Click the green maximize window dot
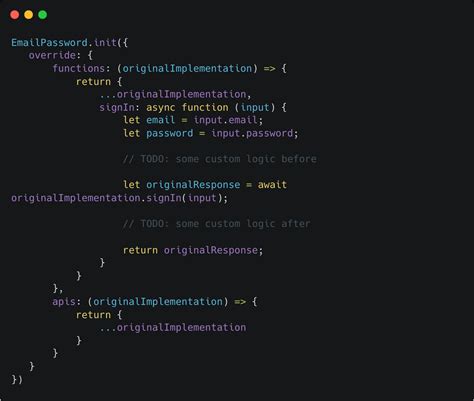Screen dimensions: 474x401 43,15
